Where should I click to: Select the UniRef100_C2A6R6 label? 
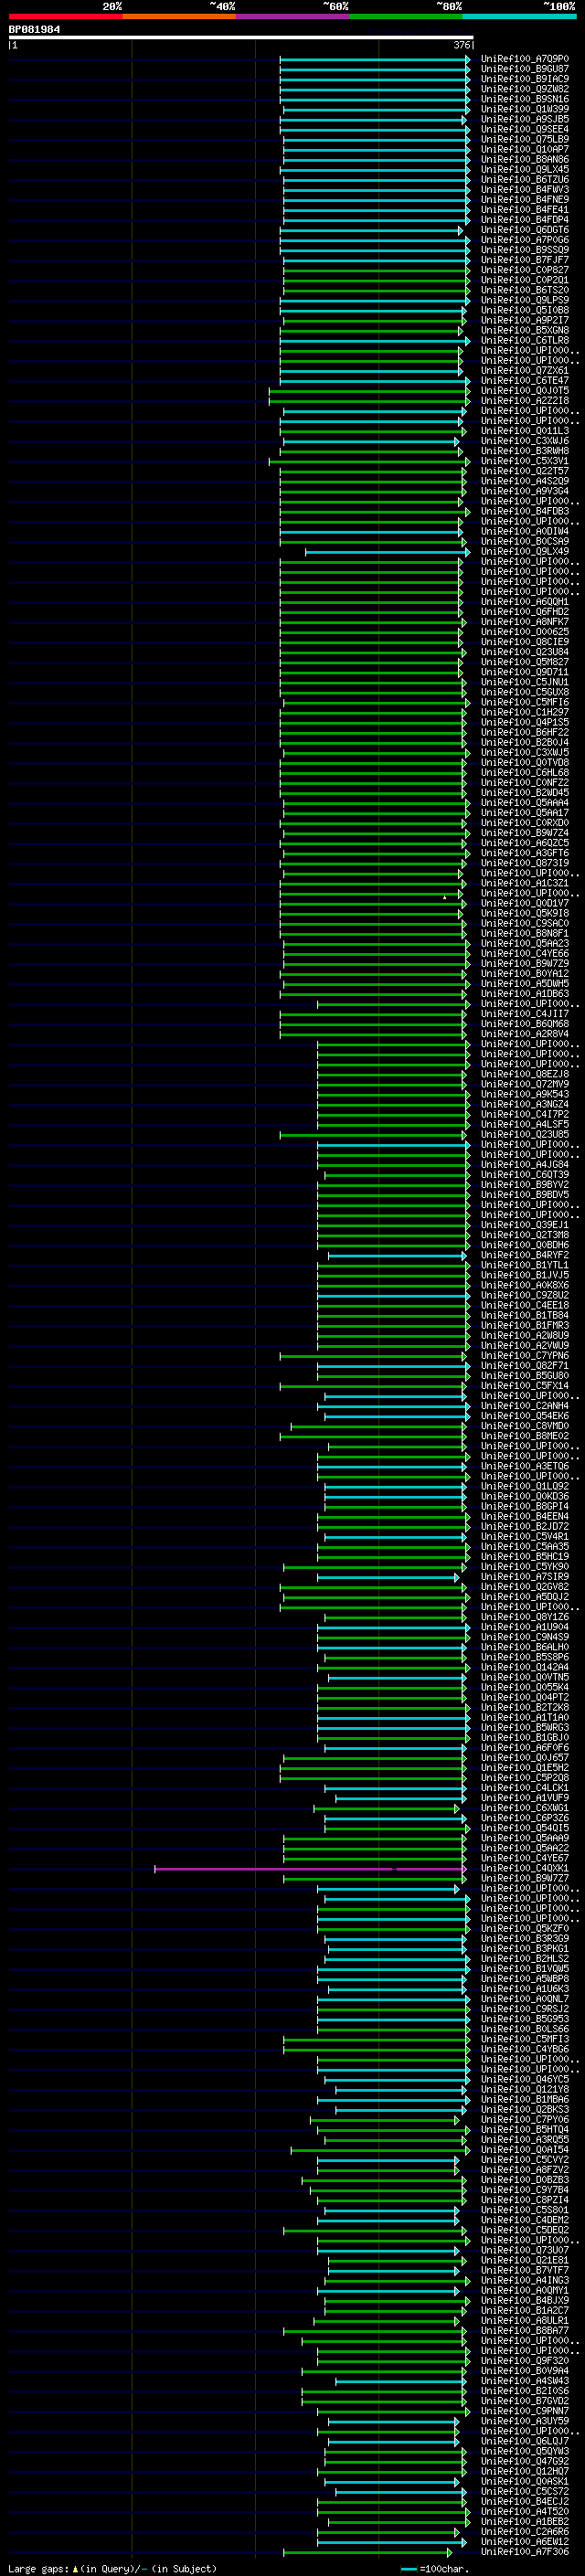tap(524, 2531)
